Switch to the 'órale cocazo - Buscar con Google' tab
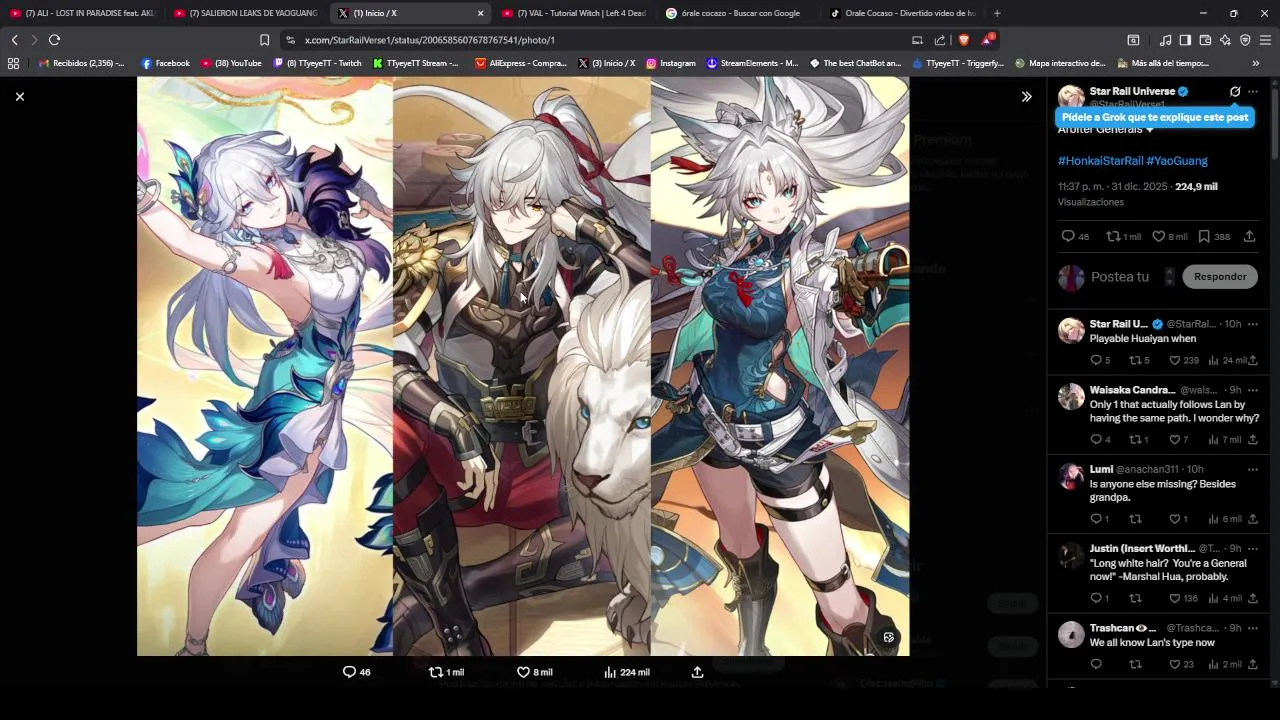Image resolution: width=1280 pixels, height=720 pixels. coord(737,13)
